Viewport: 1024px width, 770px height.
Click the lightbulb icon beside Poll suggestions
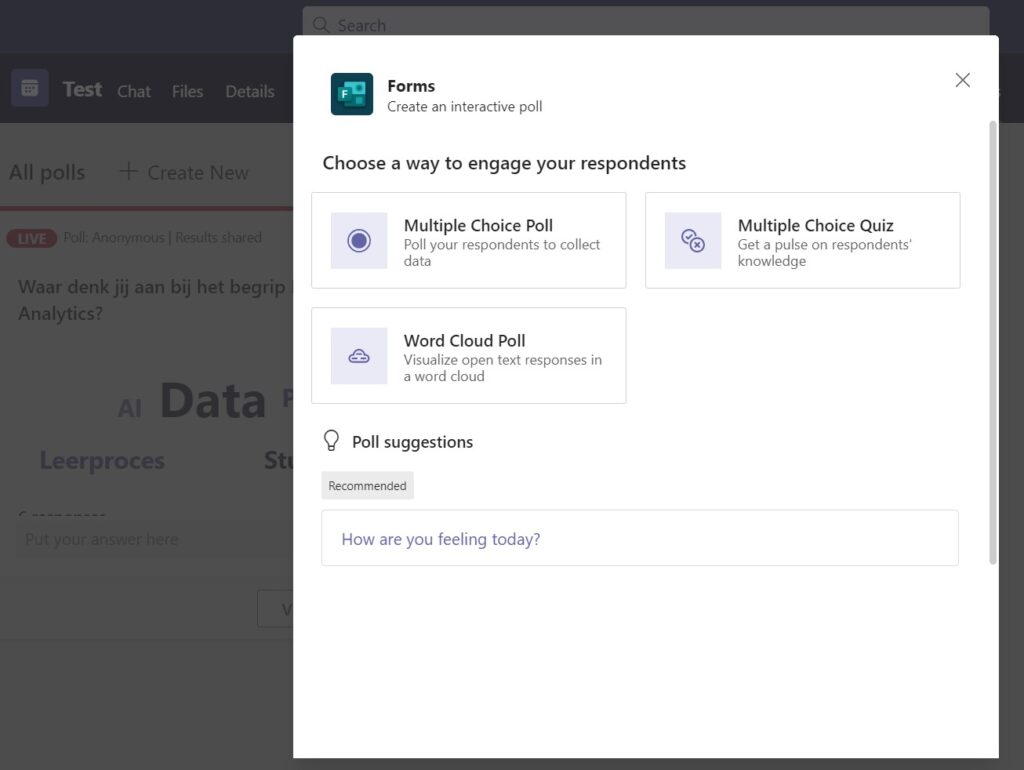click(x=331, y=440)
